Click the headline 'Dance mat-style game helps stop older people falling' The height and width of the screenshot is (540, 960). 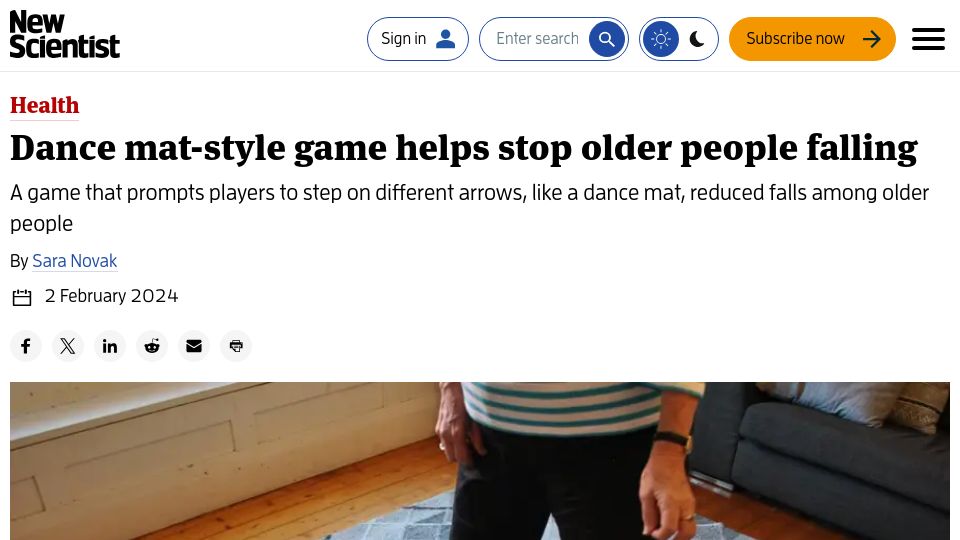(464, 149)
